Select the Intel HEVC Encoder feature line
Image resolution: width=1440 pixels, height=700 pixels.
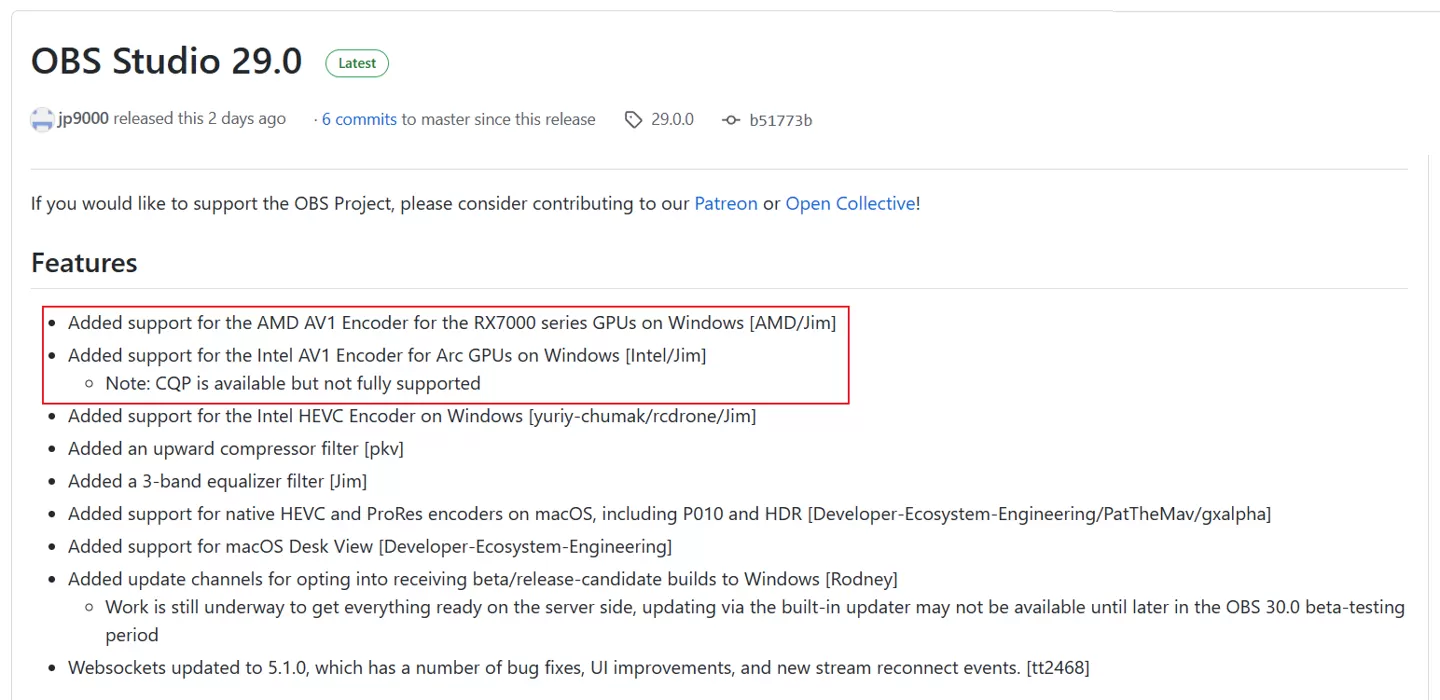[x=412, y=416]
